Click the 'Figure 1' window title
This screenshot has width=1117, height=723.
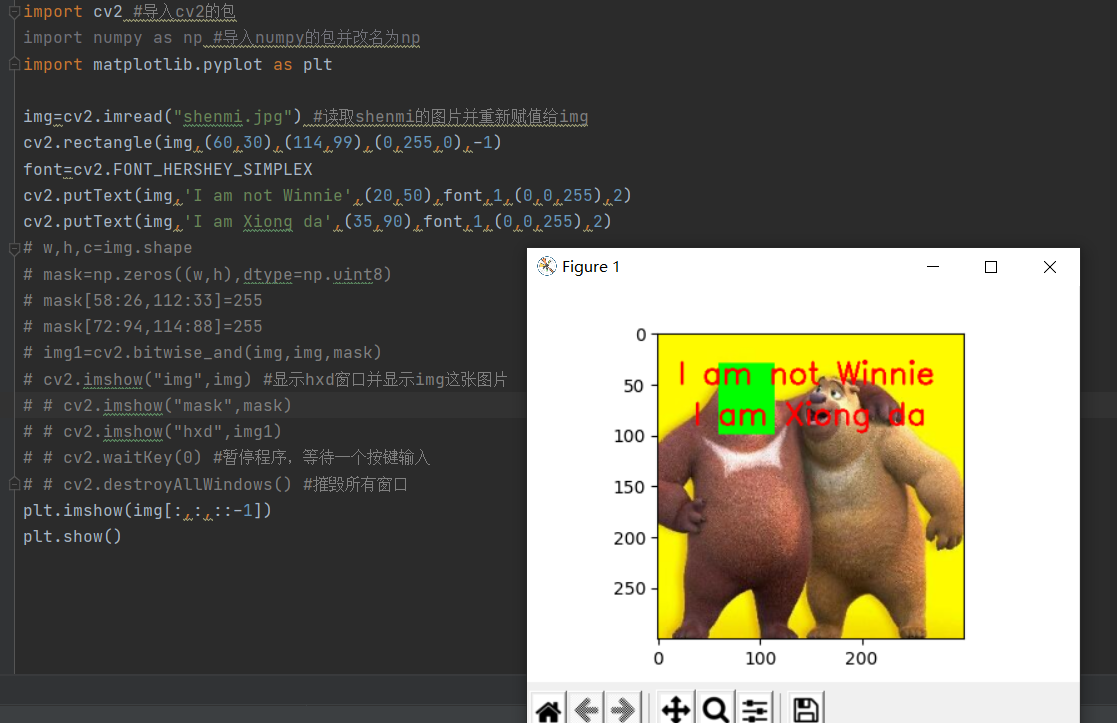[x=591, y=266]
